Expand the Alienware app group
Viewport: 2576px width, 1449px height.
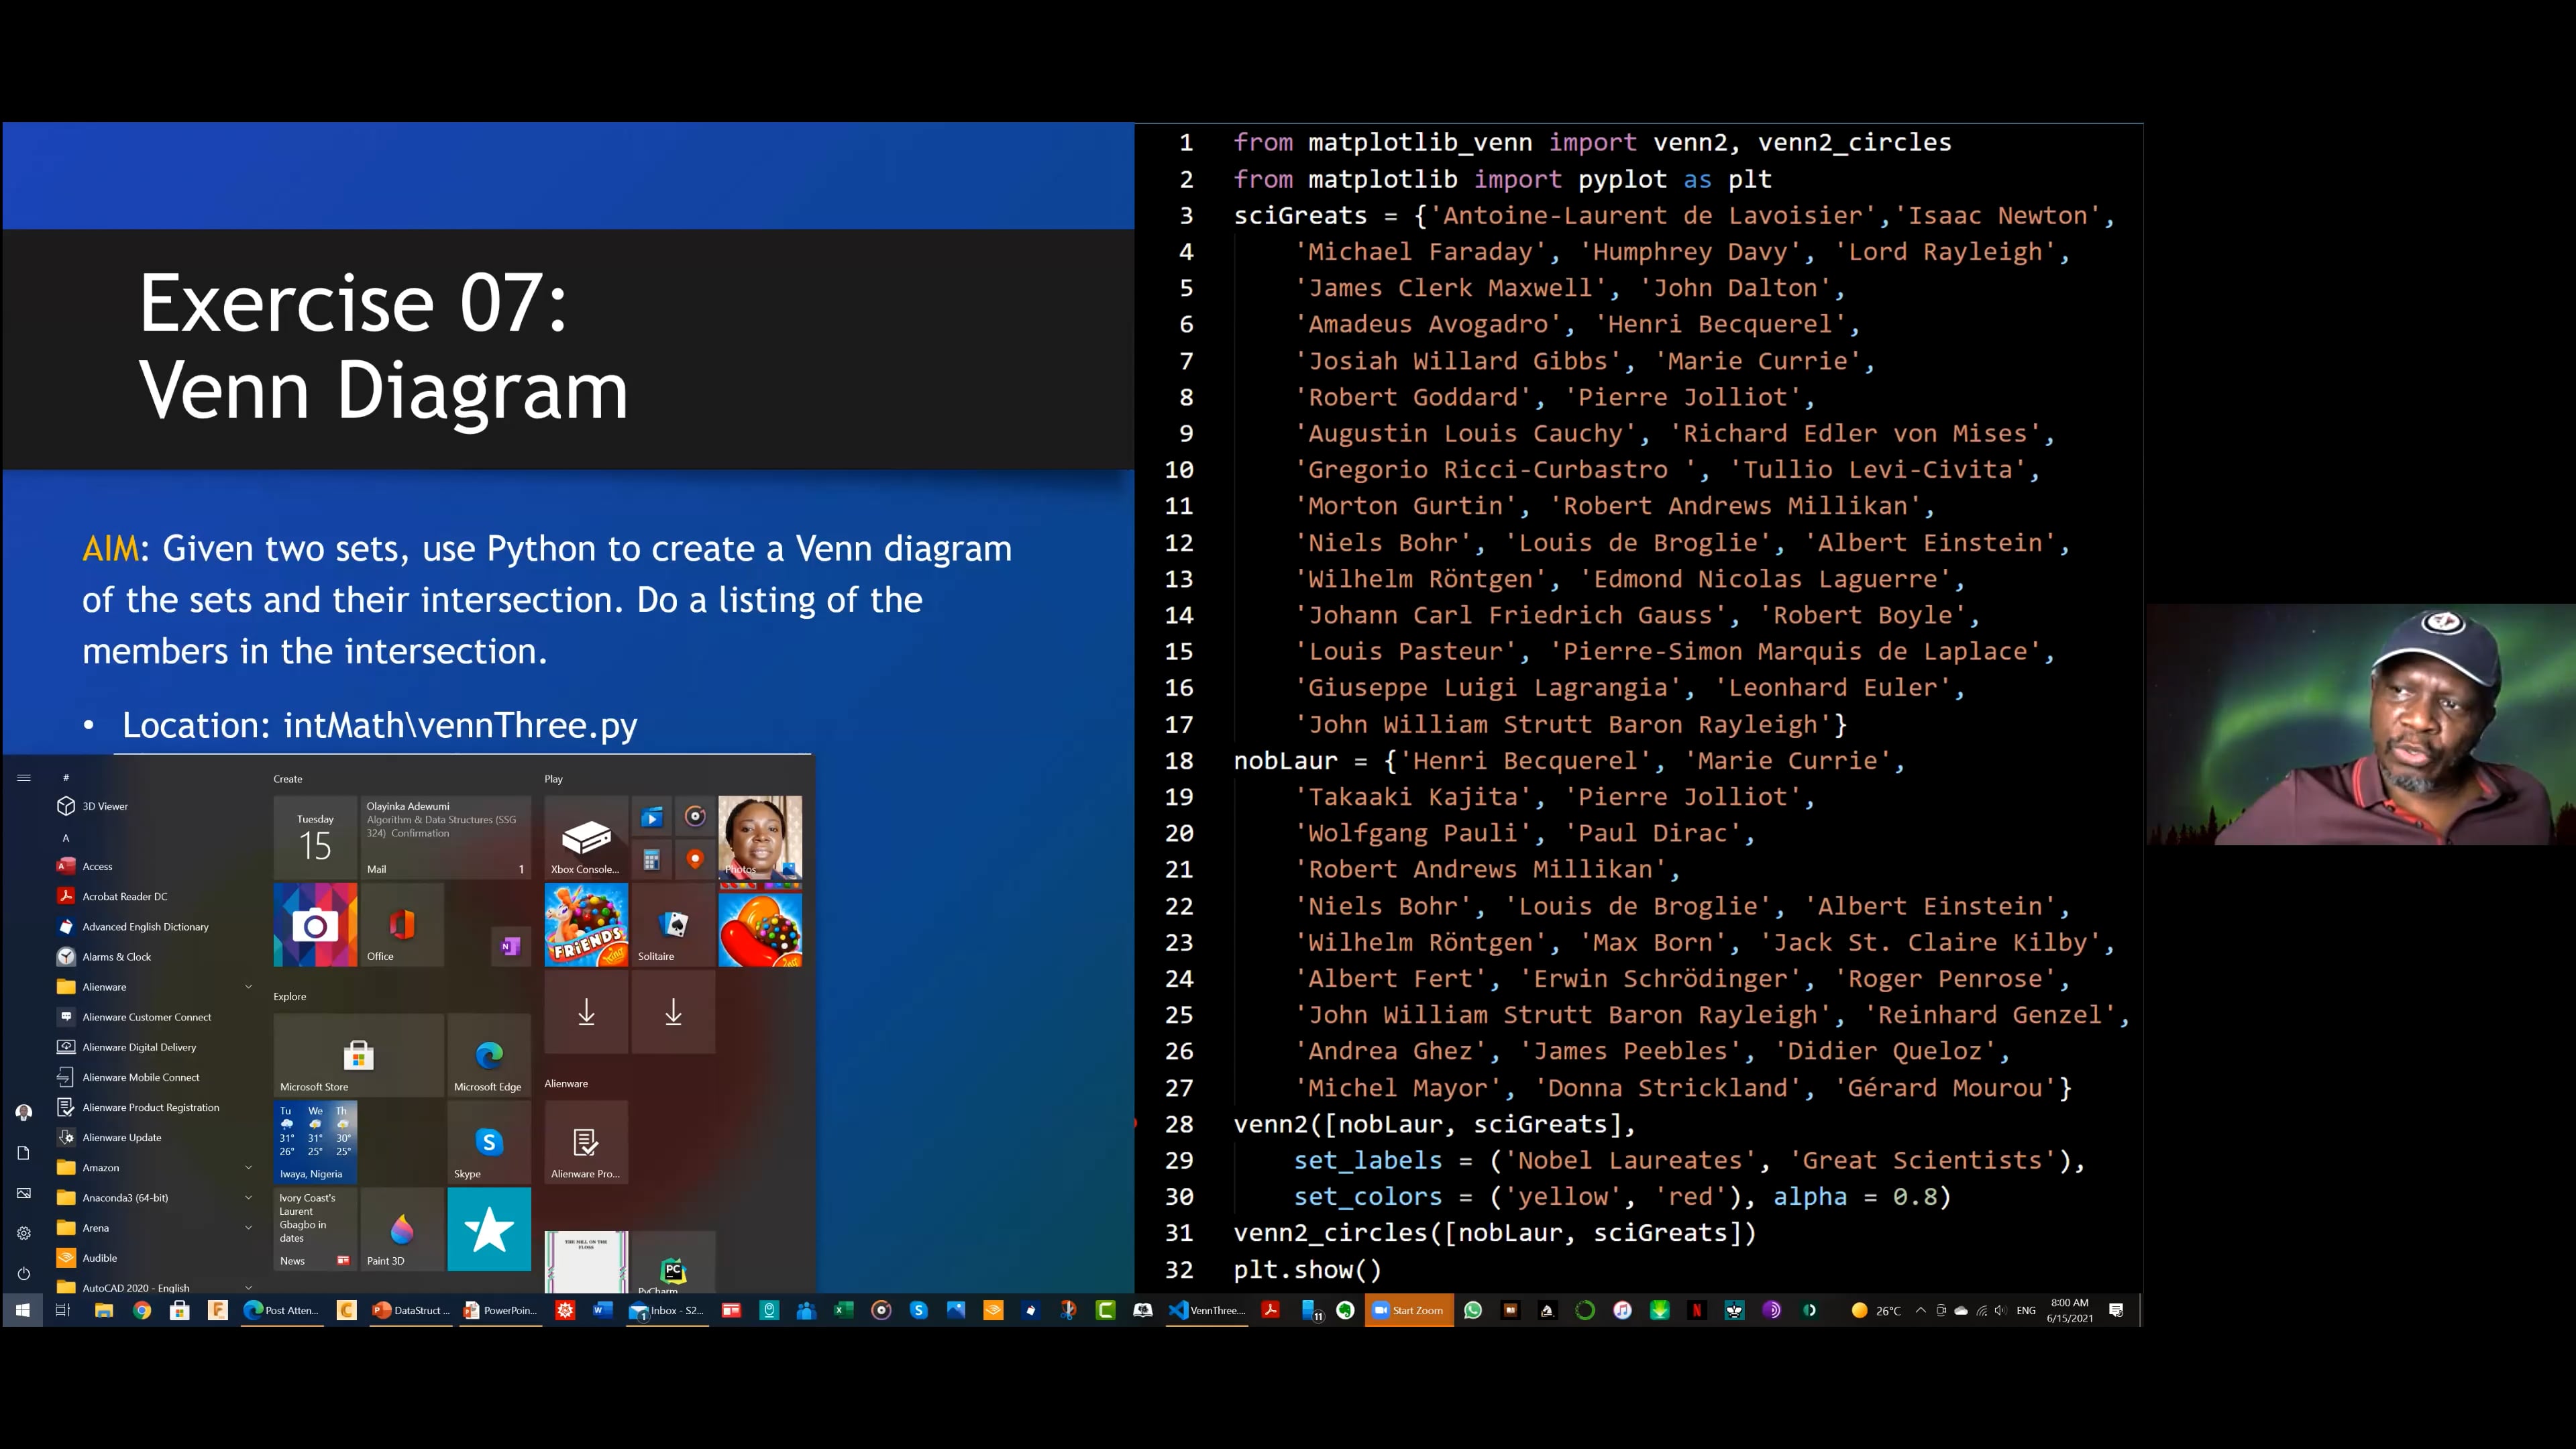click(x=248, y=987)
